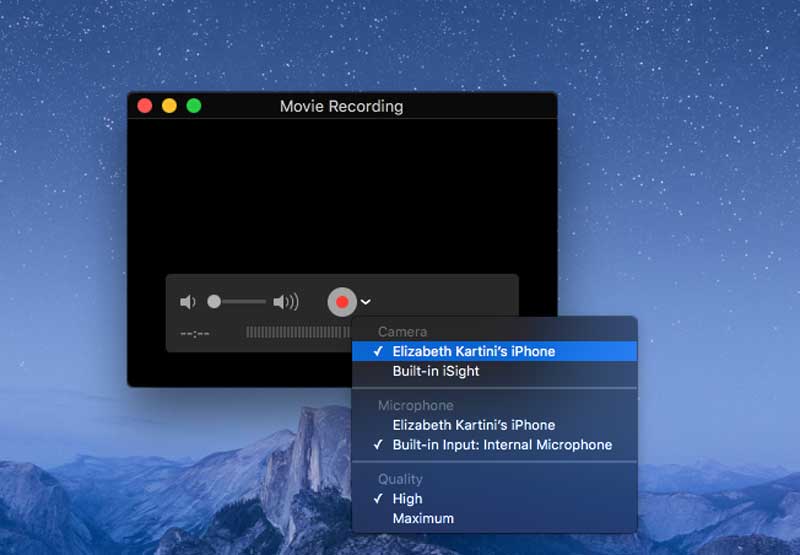Open the recording options chevron dropdown
Screen dimensions: 800x555
point(365,302)
